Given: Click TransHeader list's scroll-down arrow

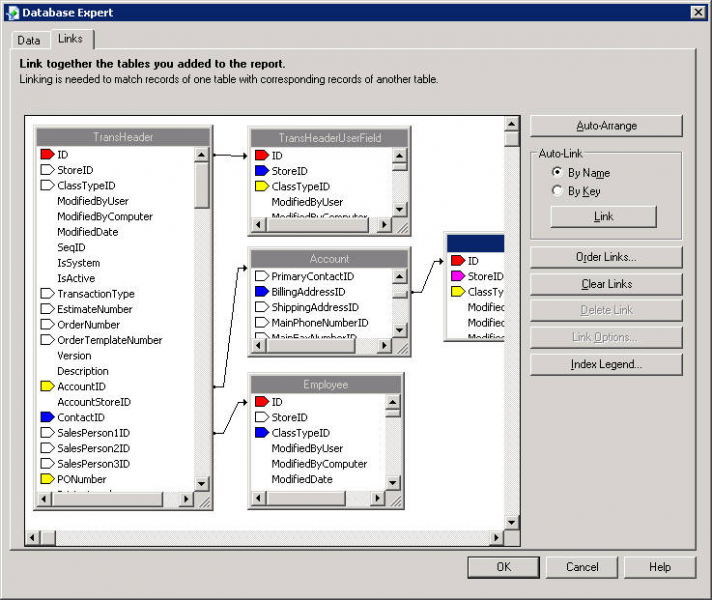Looking at the screenshot, I should pyautogui.click(x=202, y=484).
